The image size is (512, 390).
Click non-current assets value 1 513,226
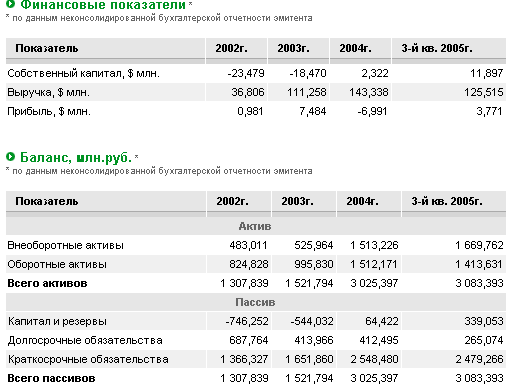click(x=374, y=246)
